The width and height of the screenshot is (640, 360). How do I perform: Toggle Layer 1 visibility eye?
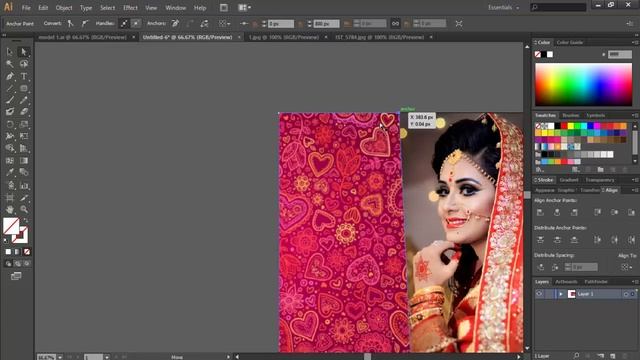coord(539,294)
